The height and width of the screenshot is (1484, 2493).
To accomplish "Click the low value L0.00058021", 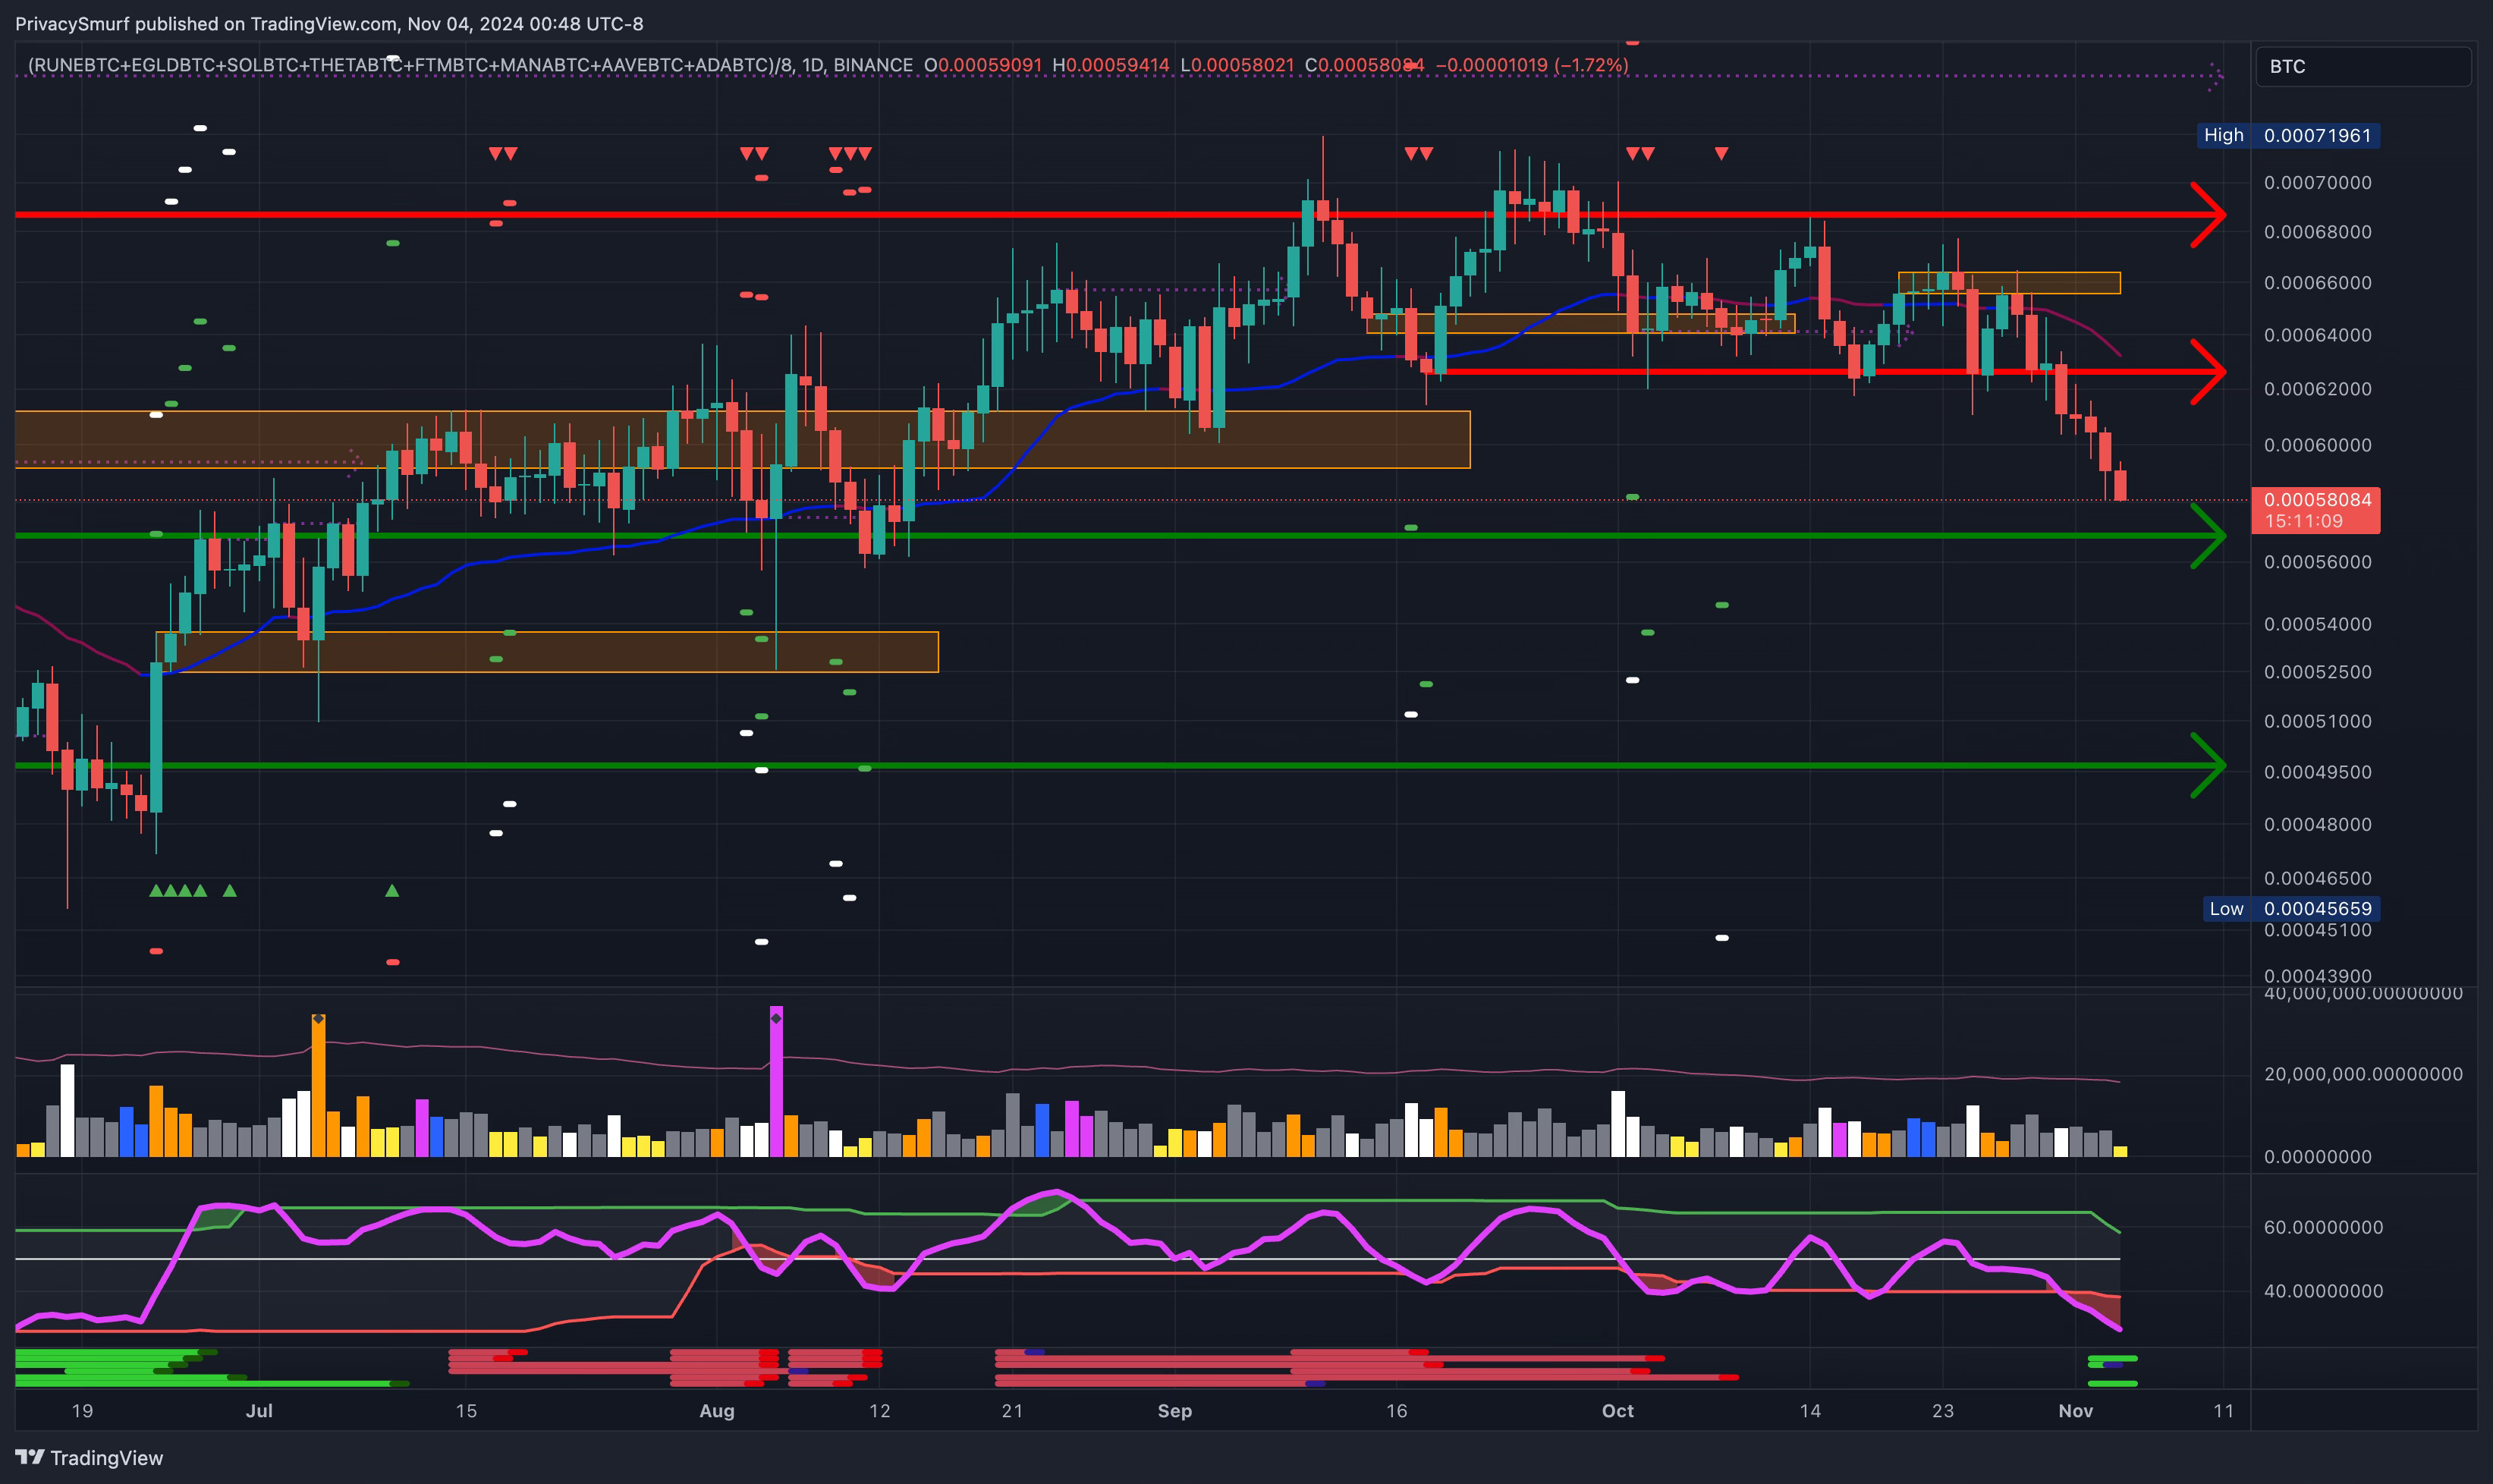I will 1237,65.
